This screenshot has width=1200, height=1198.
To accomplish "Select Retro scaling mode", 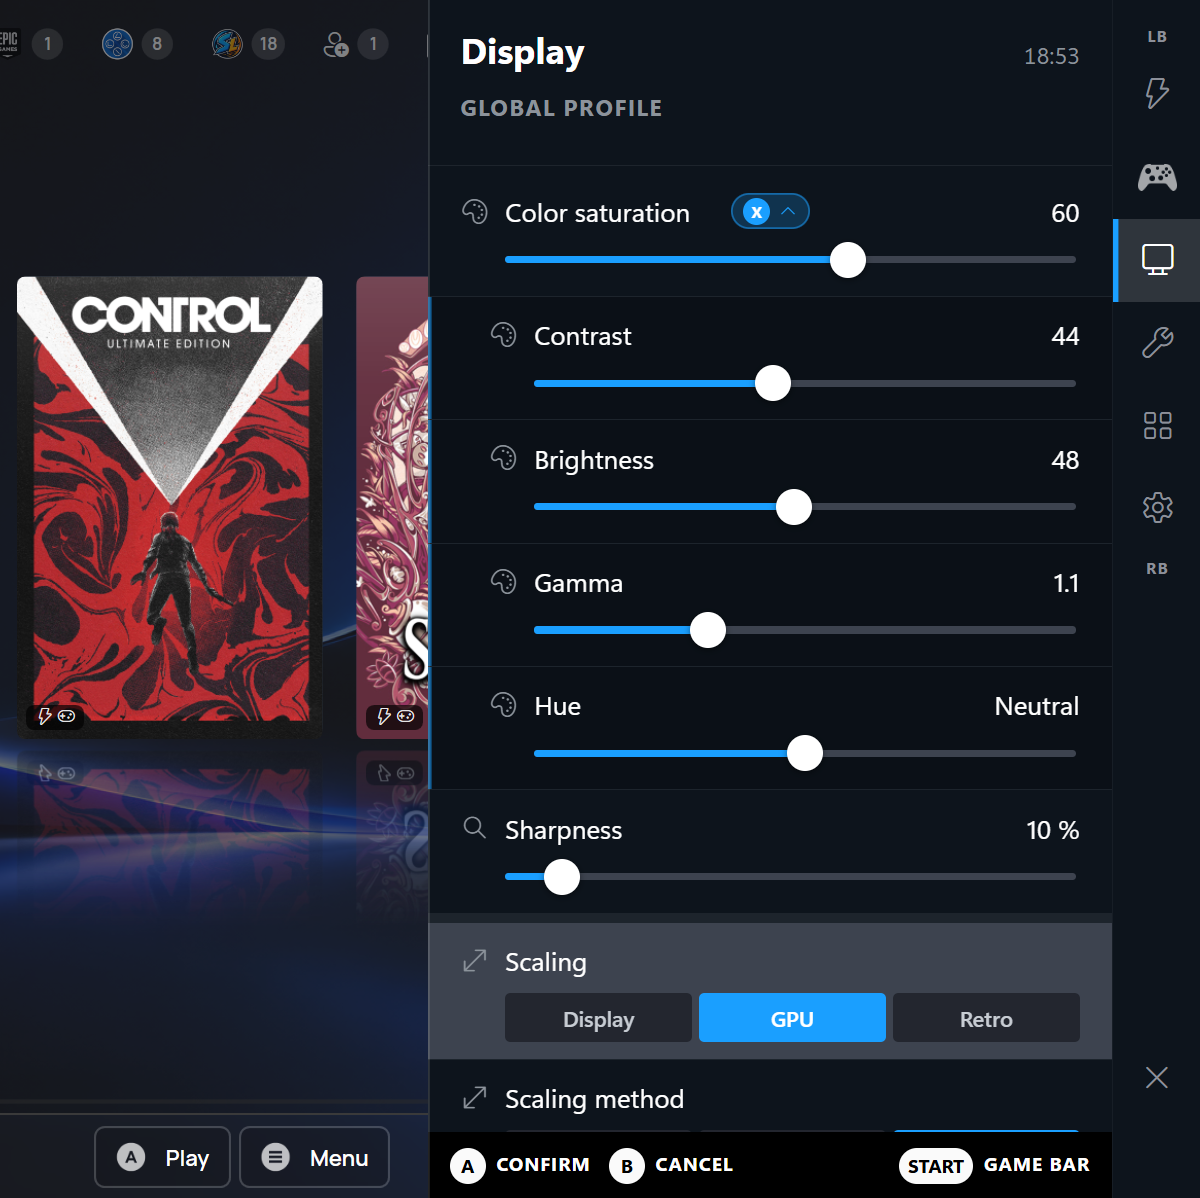I will [986, 1018].
